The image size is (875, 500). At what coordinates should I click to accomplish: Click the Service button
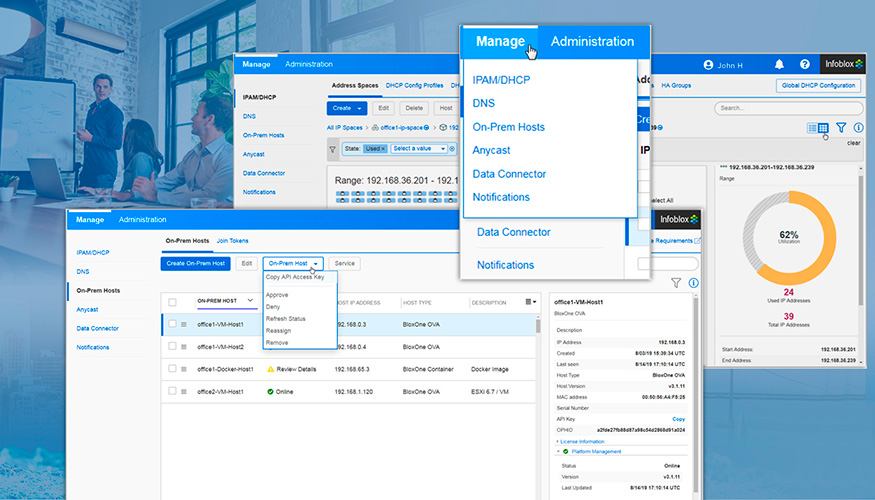tap(344, 263)
